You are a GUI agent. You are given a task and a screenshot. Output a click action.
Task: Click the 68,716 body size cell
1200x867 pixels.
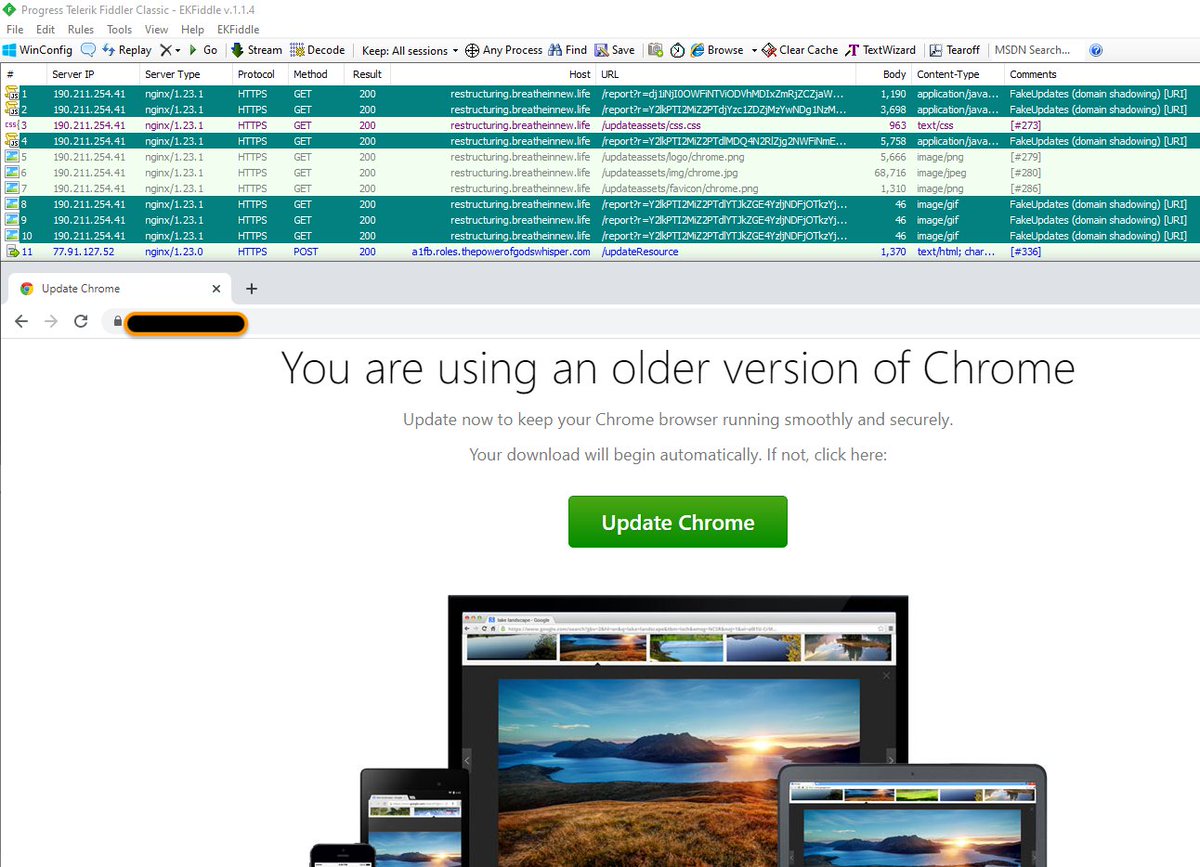click(x=889, y=173)
